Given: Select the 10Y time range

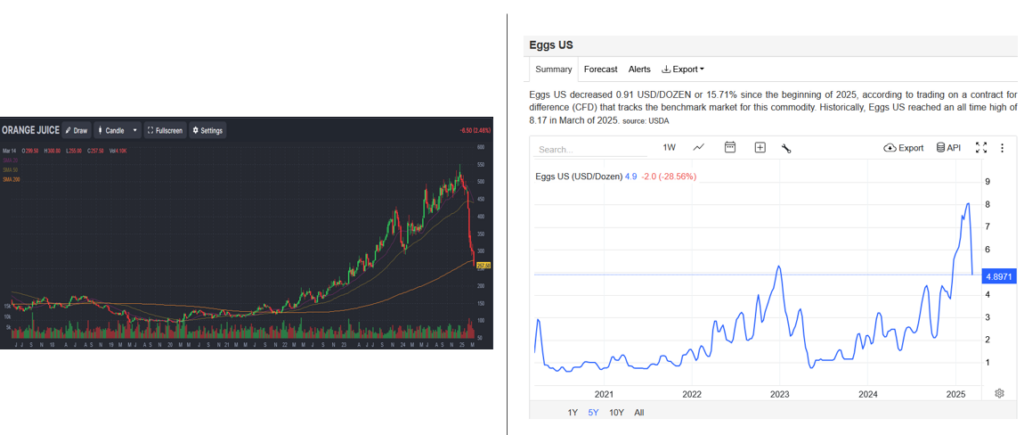Looking at the screenshot, I should 616,412.
